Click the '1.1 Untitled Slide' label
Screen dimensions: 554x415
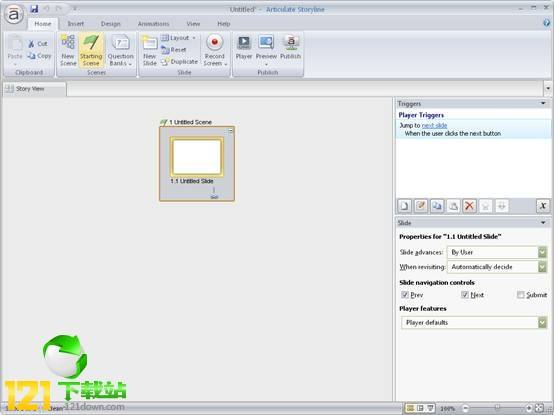pyautogui.click(x=192, y=181)
